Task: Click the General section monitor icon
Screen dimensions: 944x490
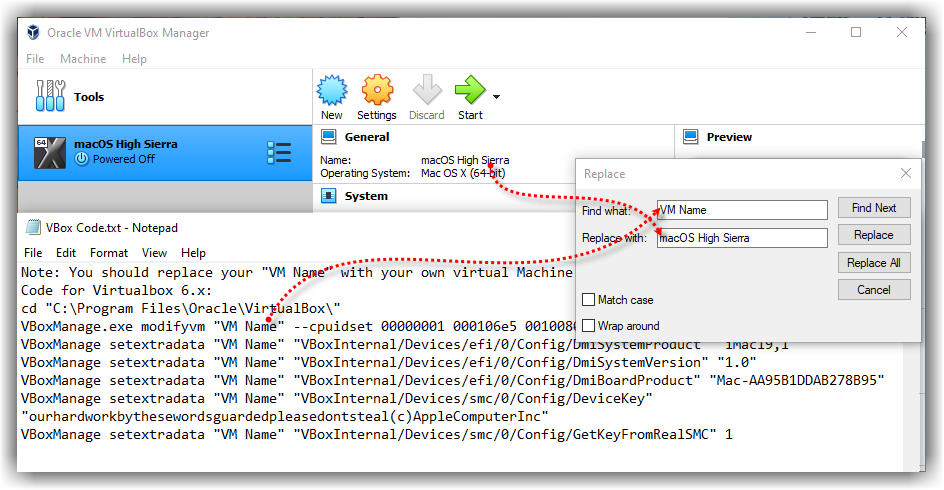Action: click(329, 137)
